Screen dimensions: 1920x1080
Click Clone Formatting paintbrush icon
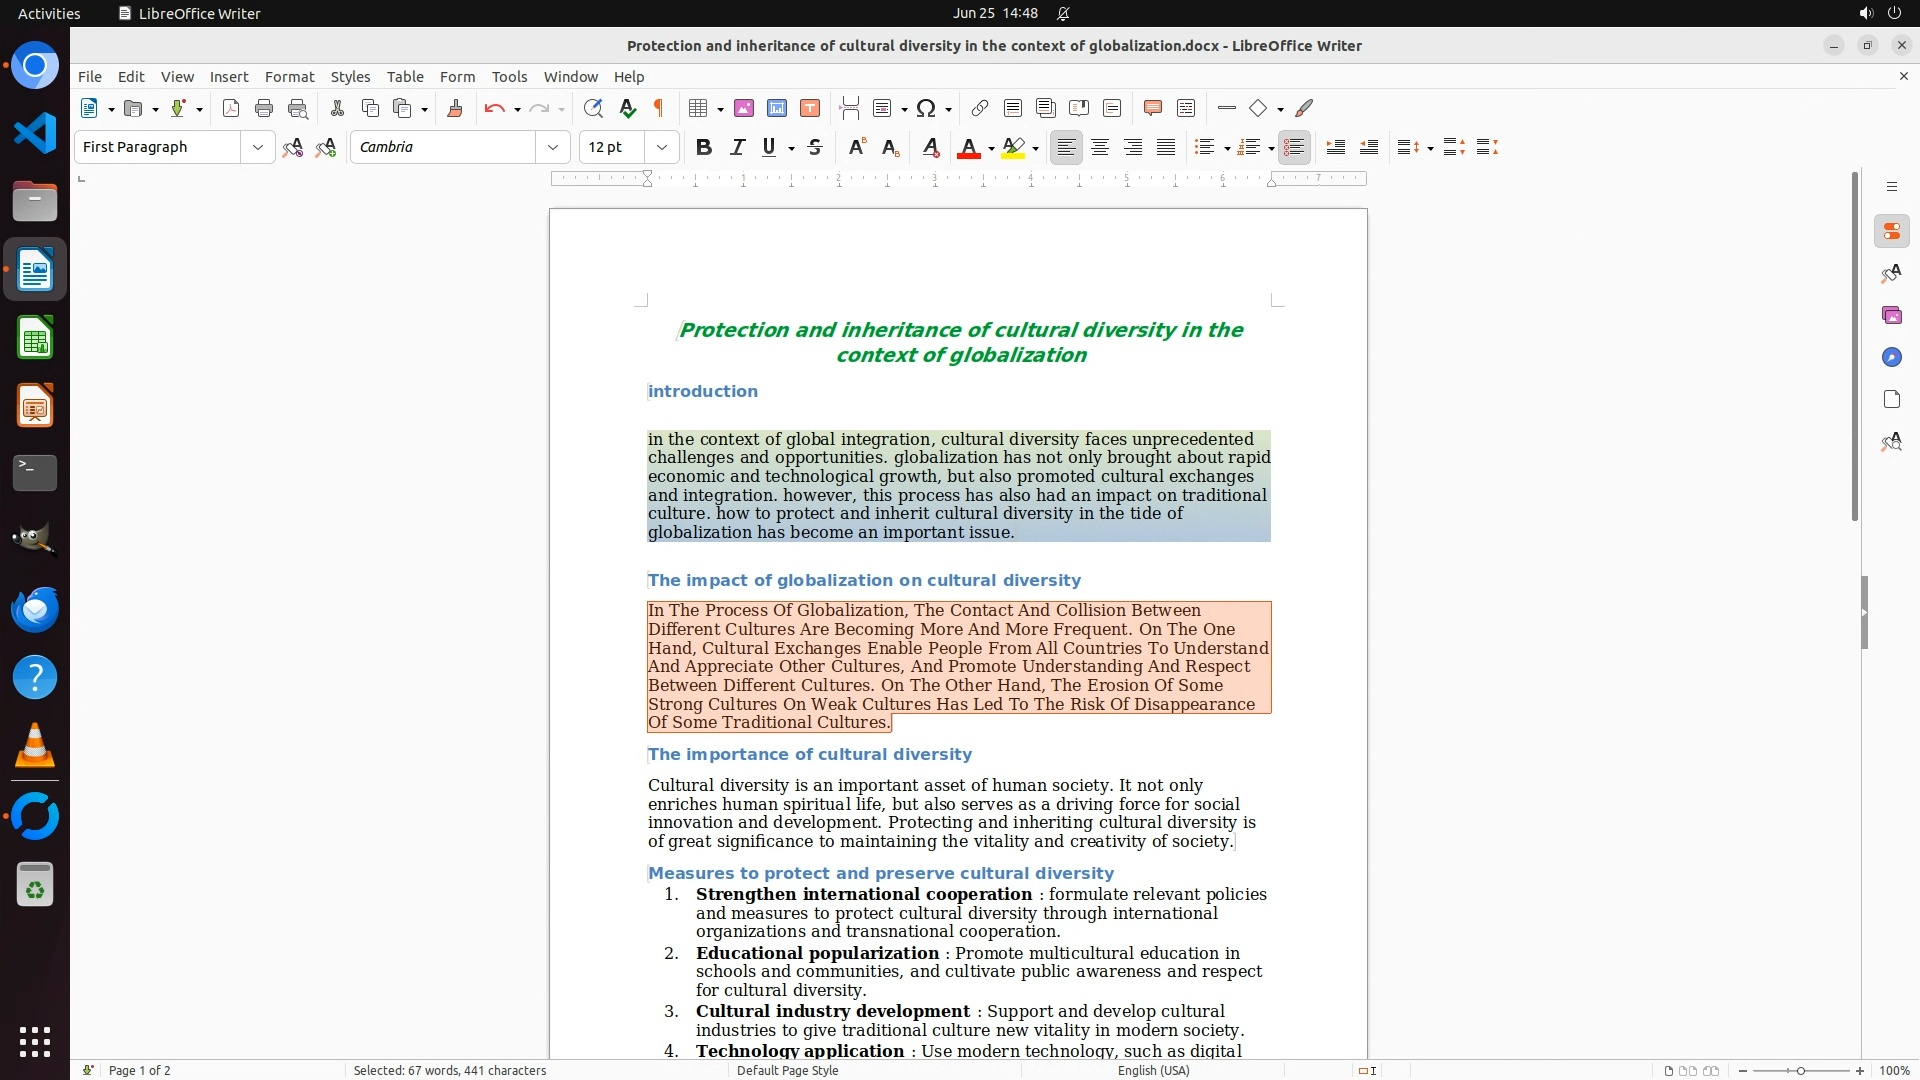pos(455,108)
